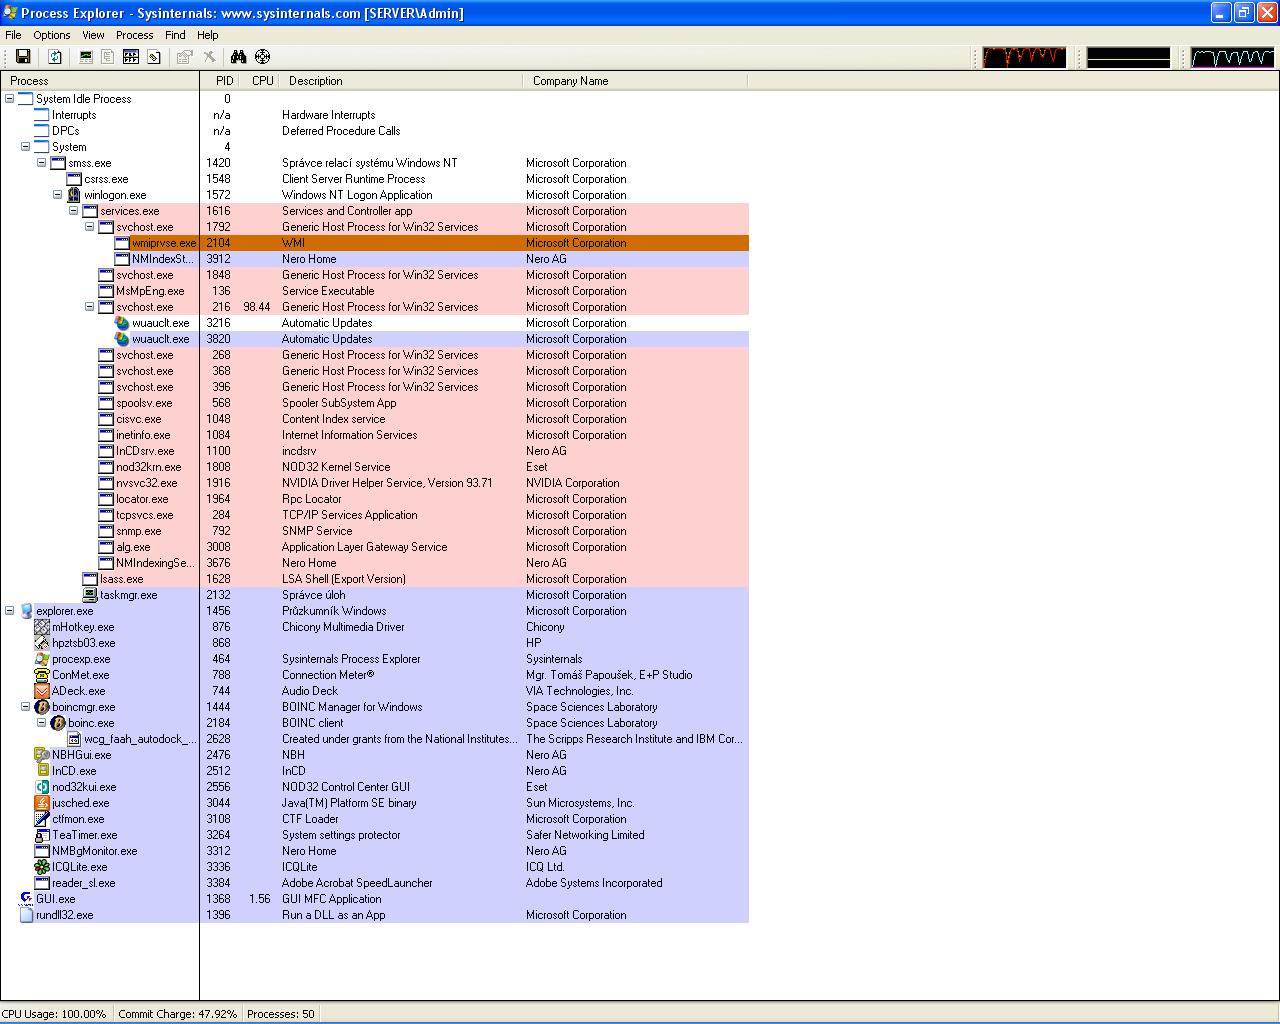Select the highlighted wmiprvse.exe process row
1280x1024 pixels.
164,243
